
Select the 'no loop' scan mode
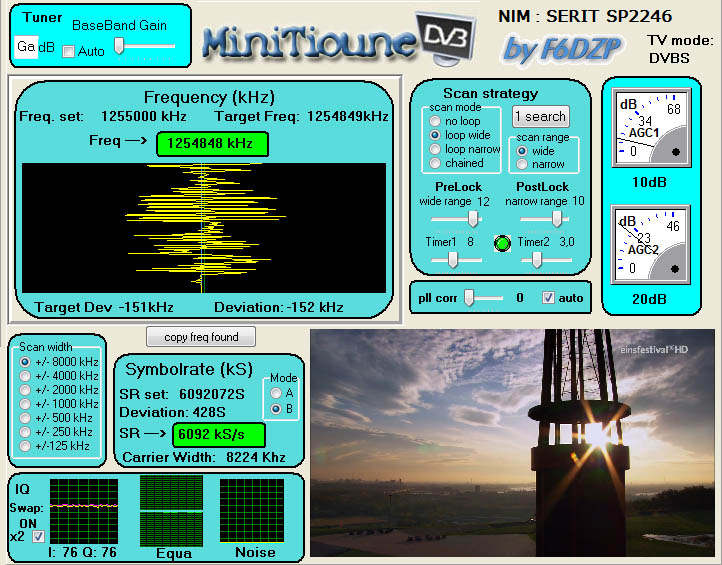tap(435, 120)
